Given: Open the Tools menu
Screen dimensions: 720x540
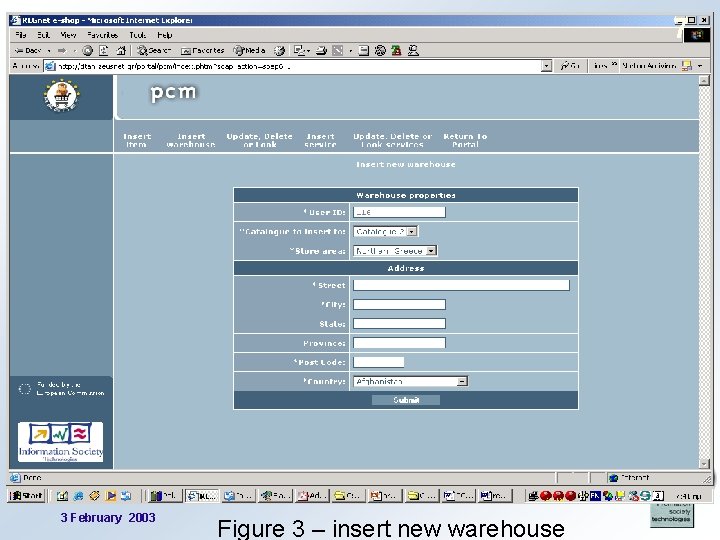Looking at the screenshot, I should click(x=137, y=35).
